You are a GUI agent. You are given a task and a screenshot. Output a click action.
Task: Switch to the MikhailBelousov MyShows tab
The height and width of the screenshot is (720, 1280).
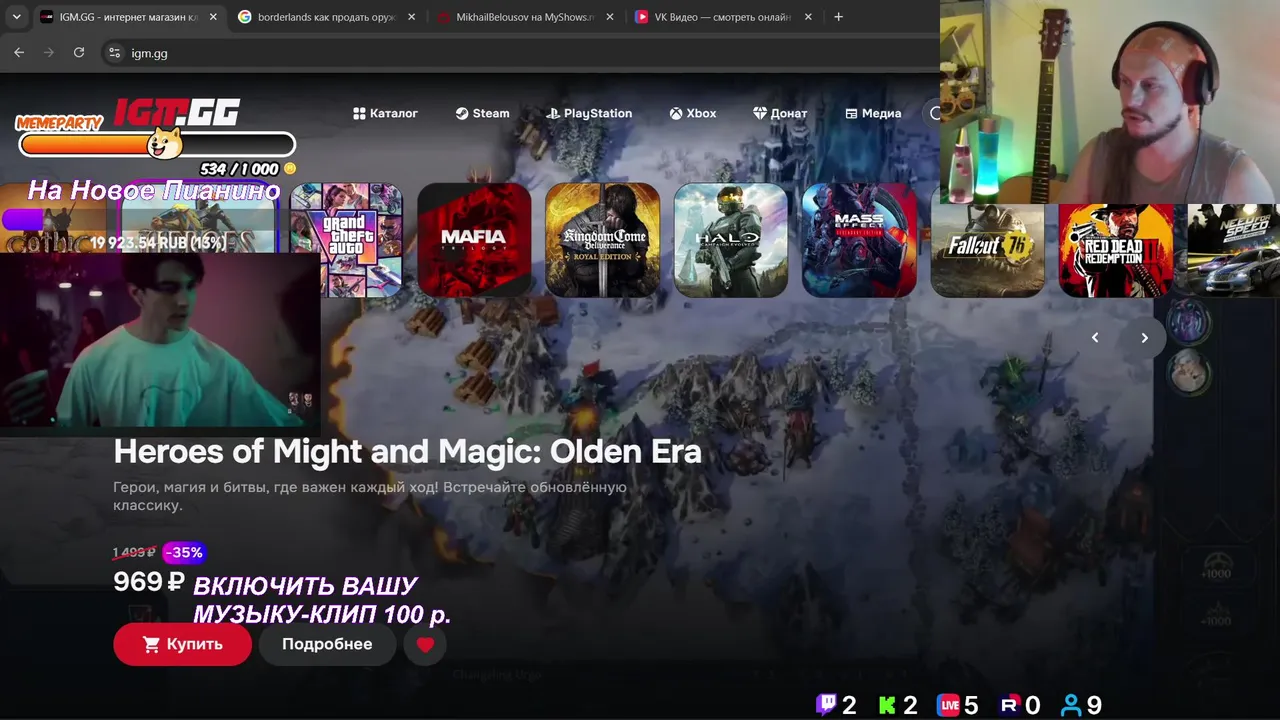pyautogui.click(x=525, y=17)
